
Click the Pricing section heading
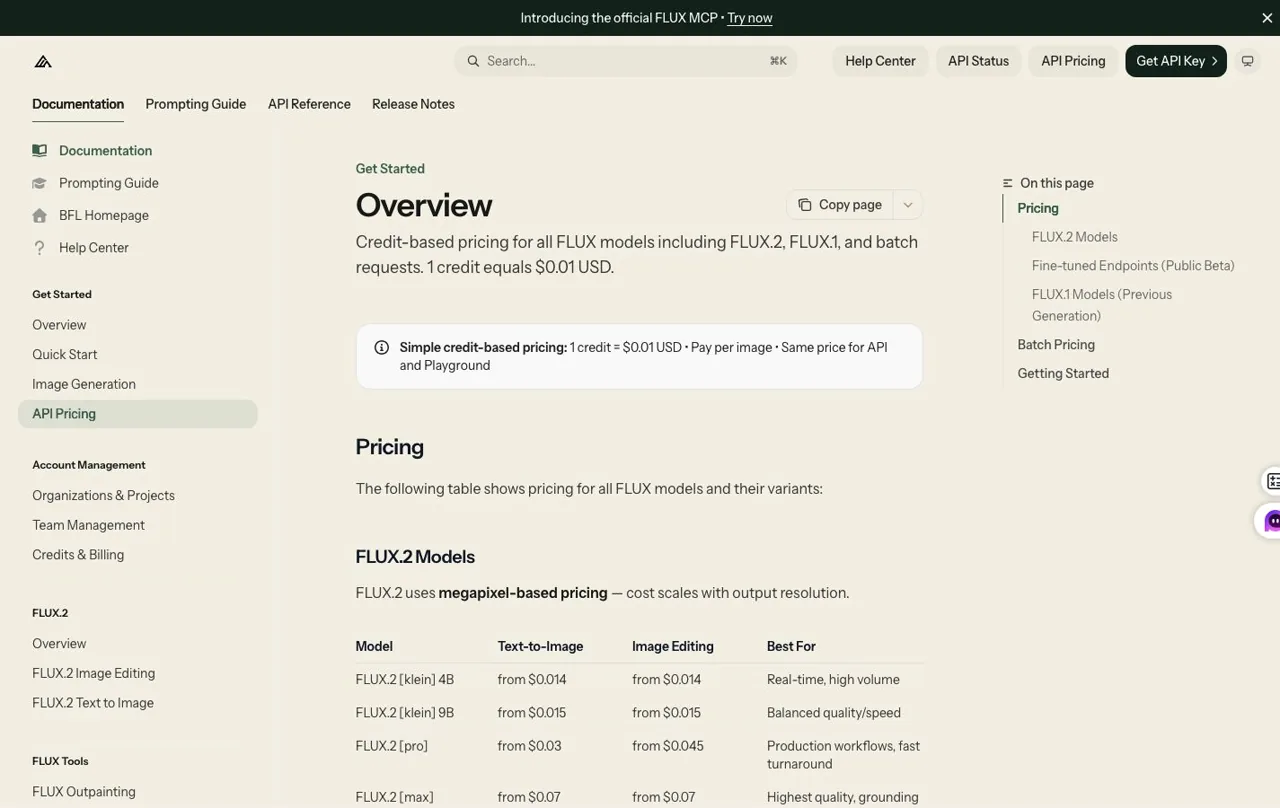[x=390, y=447]
